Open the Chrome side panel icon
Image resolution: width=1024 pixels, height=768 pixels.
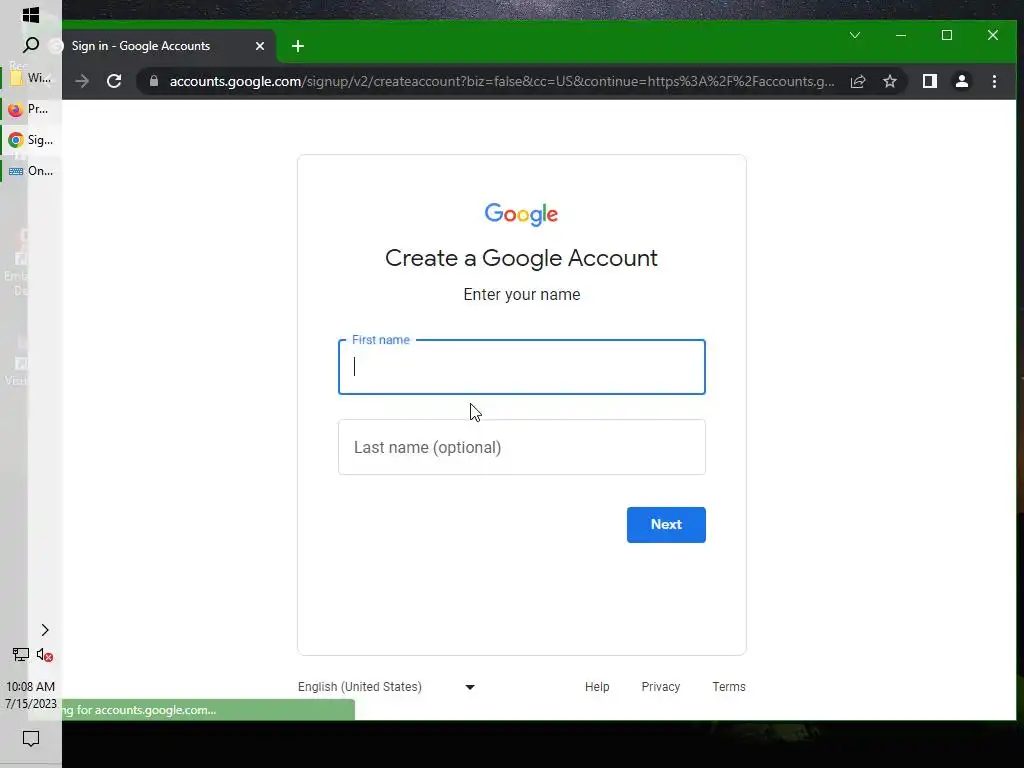point(929,81)
